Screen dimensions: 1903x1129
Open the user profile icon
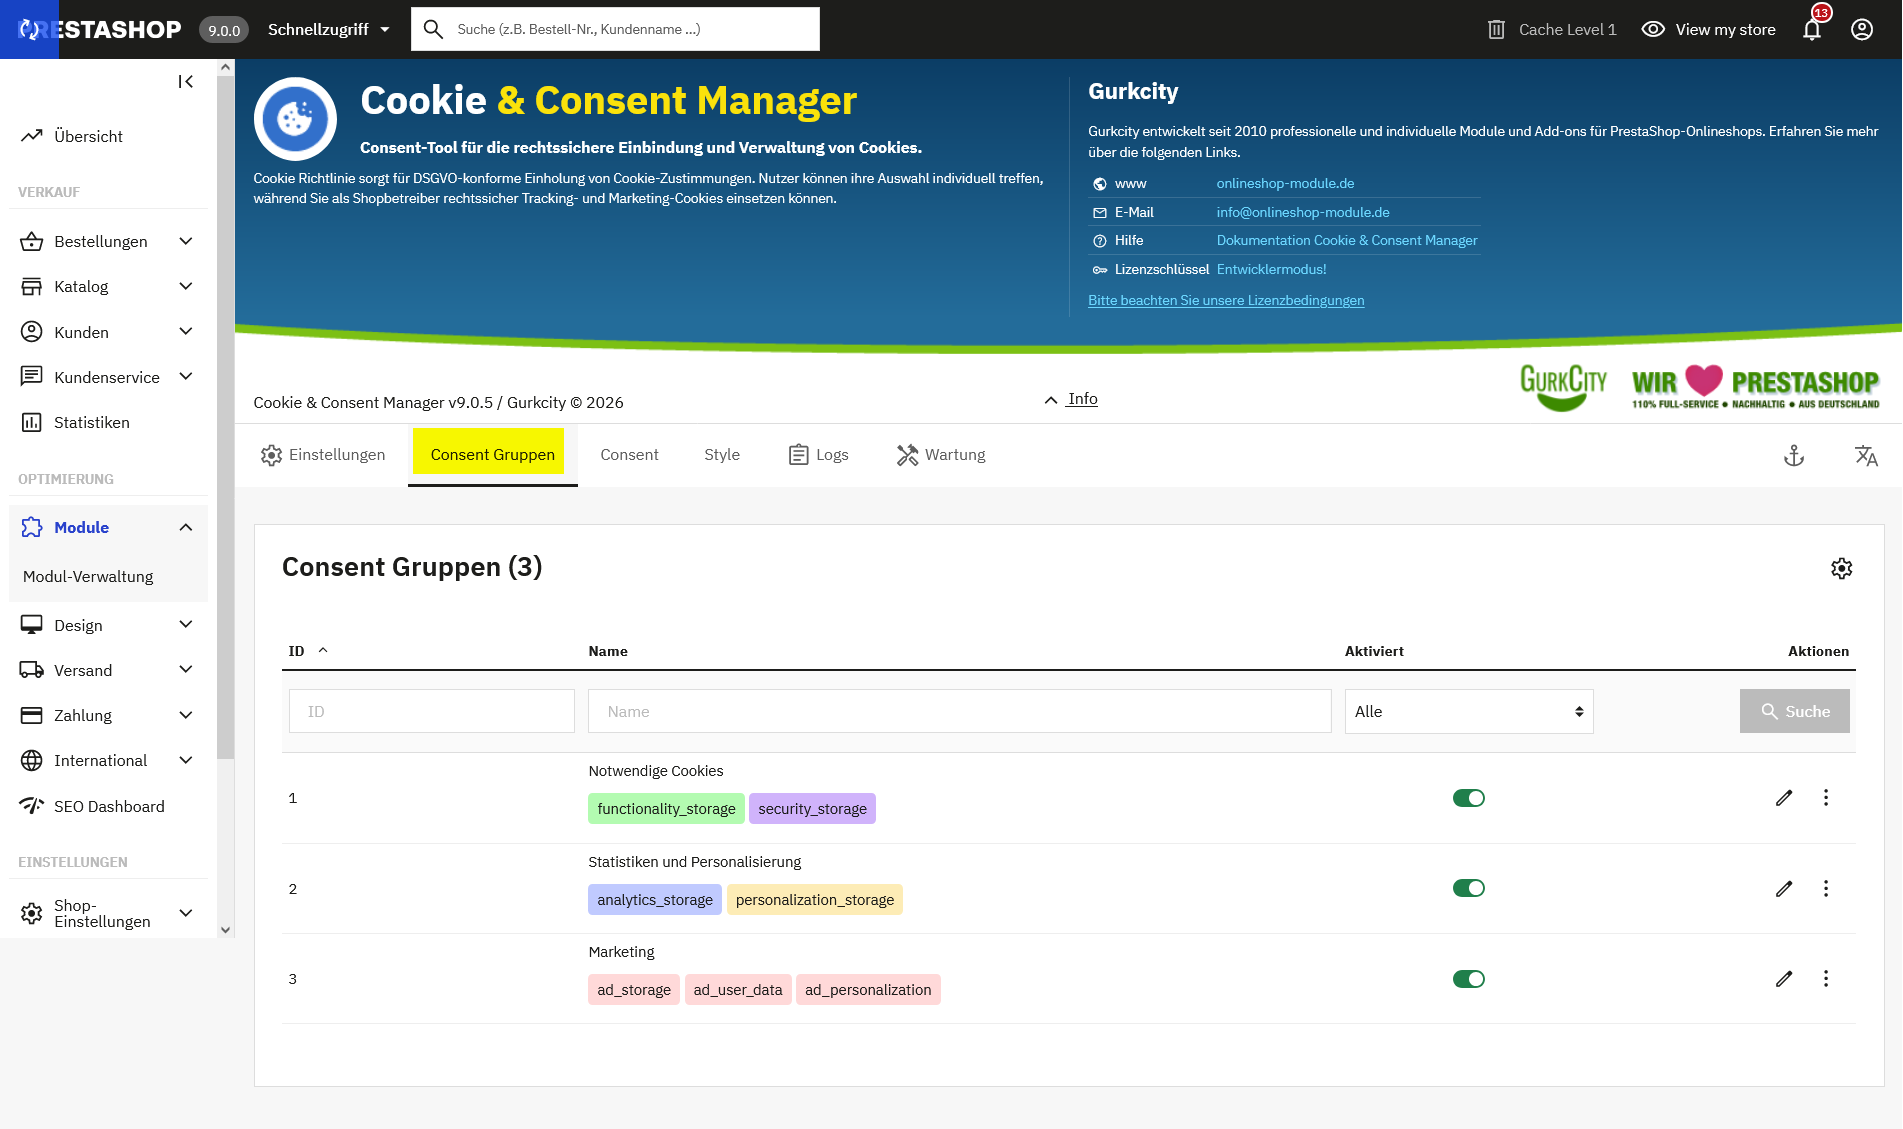click(1861, 30)
